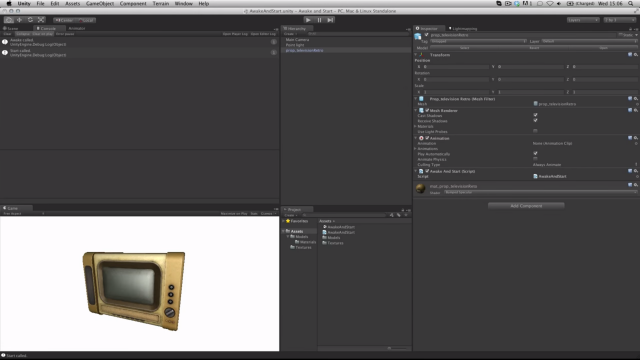Click the Clear console button

point(7,34)
